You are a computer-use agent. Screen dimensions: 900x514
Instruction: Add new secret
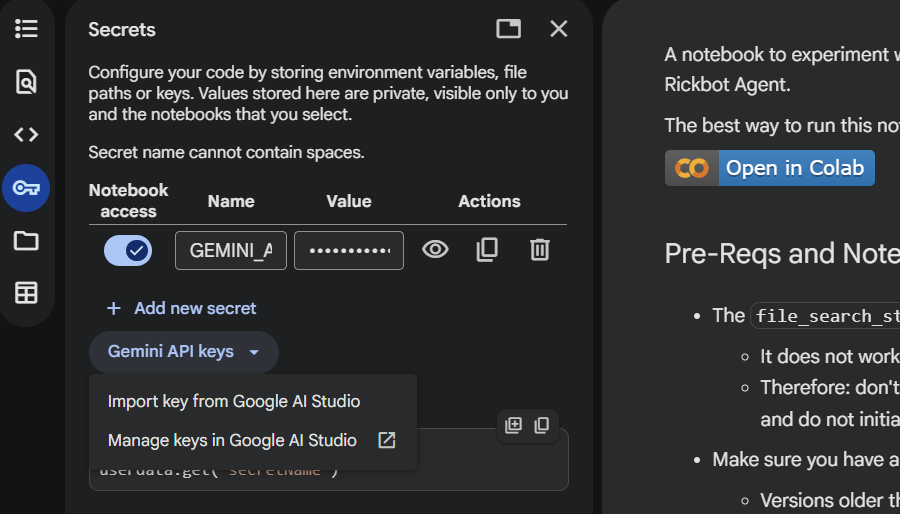(181, 309)
